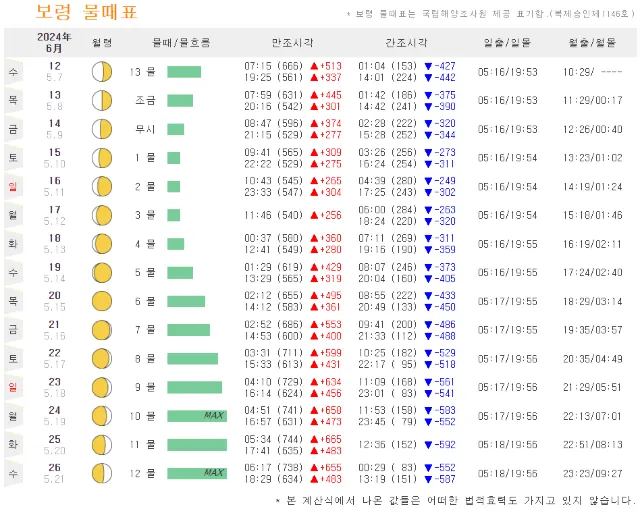Click the moon phase icon for June 12
This screenshot has height=513, width=640.
point(101,72)
